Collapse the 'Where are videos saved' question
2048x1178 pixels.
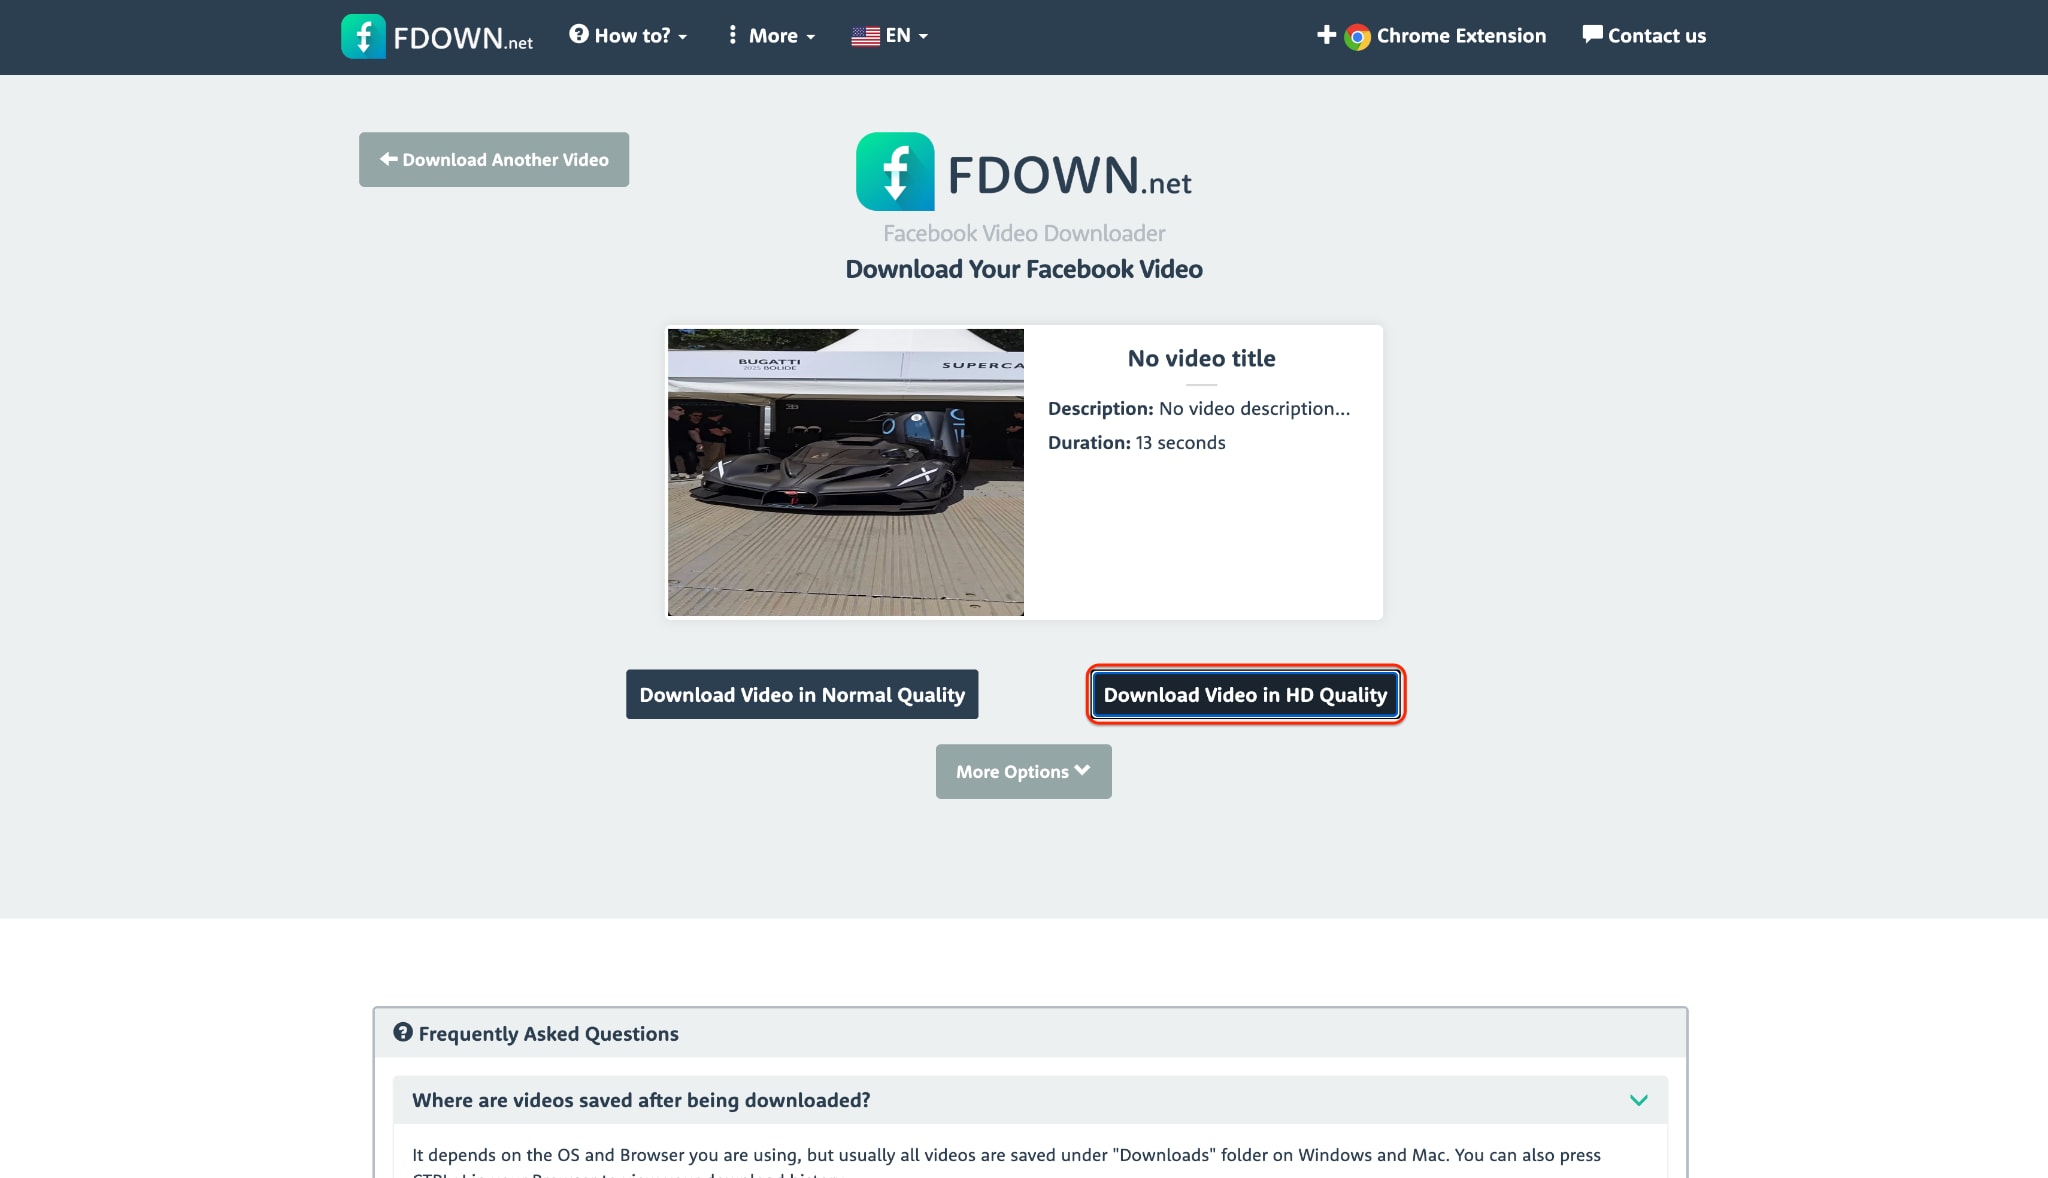tap(1030, 1100)
